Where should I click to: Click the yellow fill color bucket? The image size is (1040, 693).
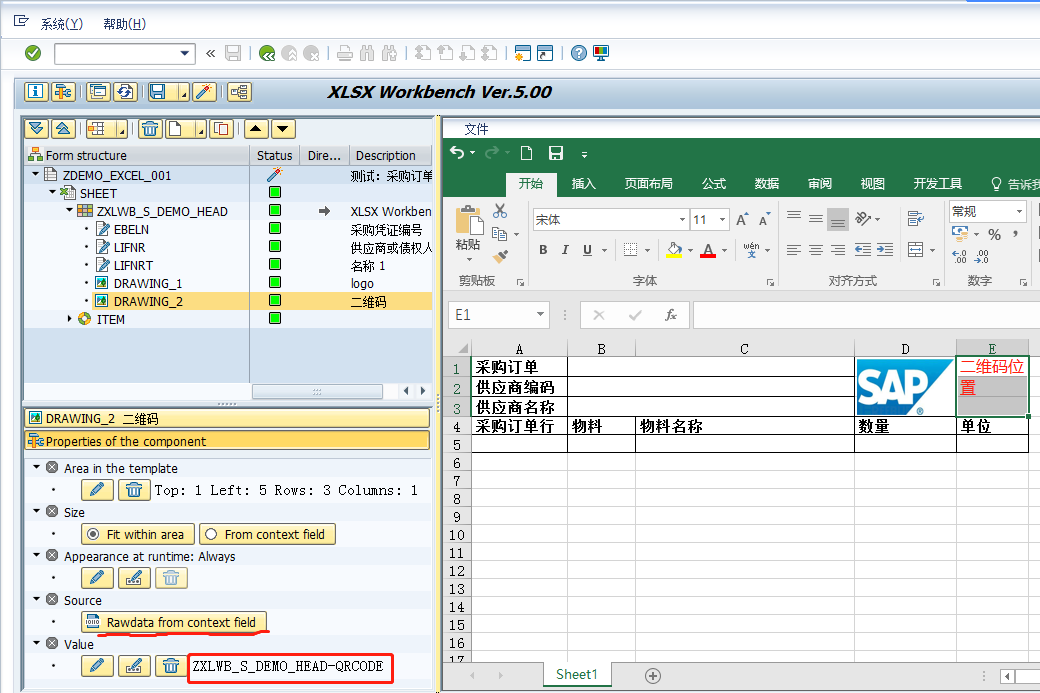(674, 250)
